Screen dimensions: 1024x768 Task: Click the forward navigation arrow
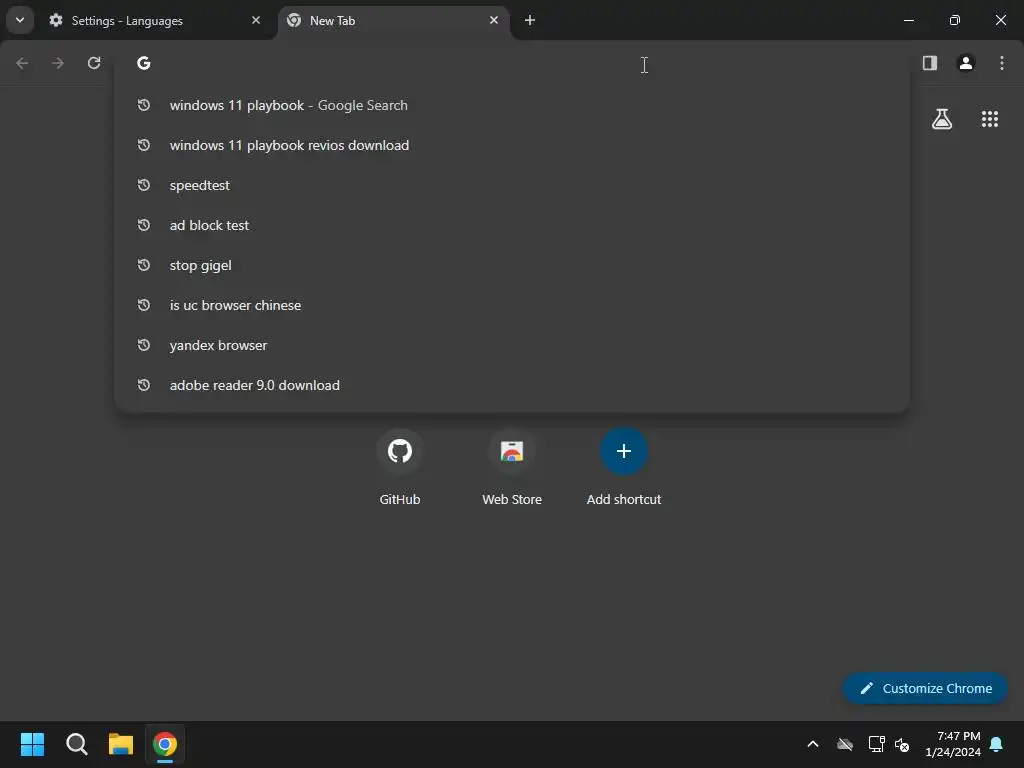pos(58,63)
